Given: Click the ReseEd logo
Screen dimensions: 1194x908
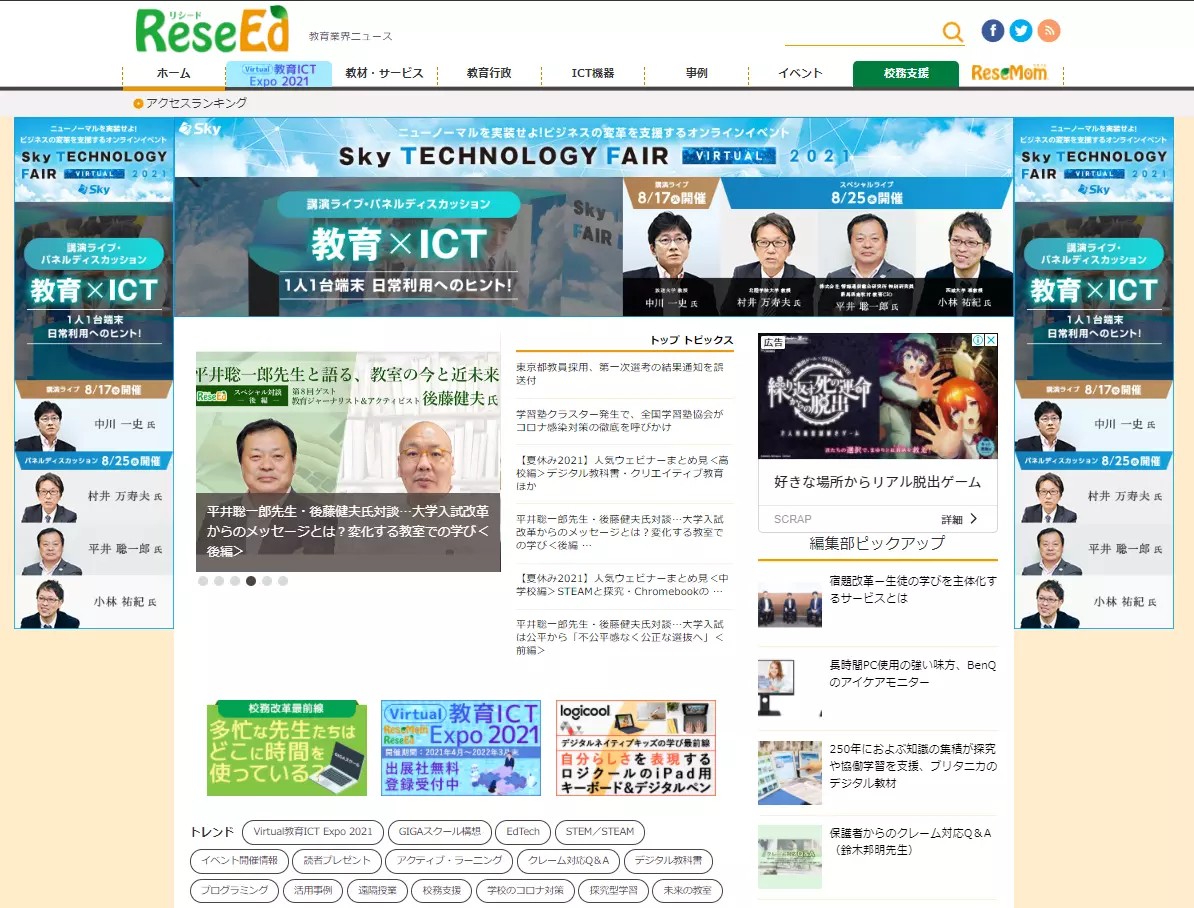Looking at the screenshot, I should pos(212,30).
